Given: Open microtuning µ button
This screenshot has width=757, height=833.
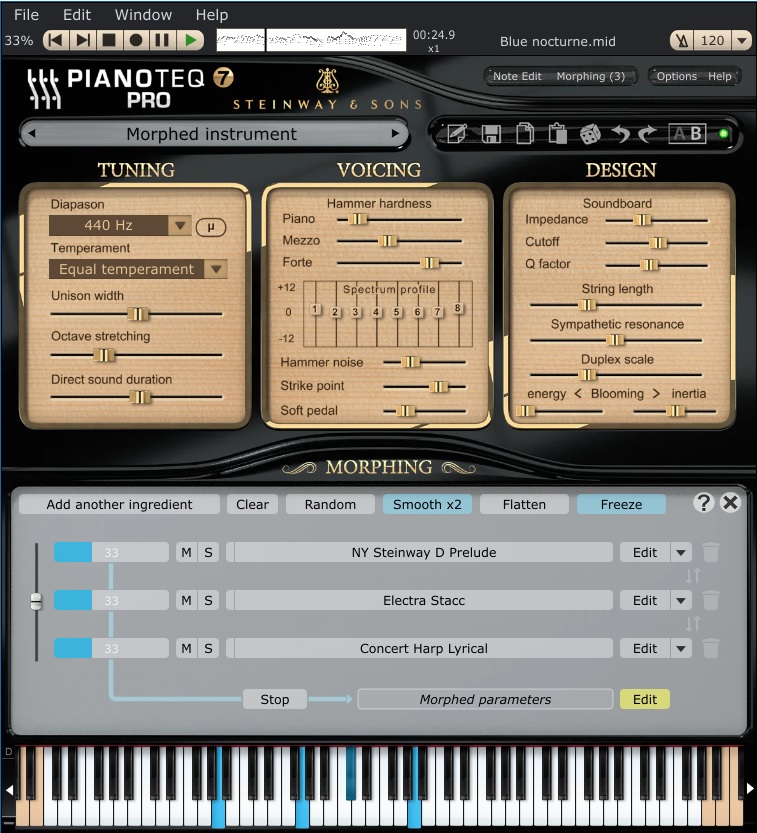Looking at the screenshot, I should [x=211, y=227].
